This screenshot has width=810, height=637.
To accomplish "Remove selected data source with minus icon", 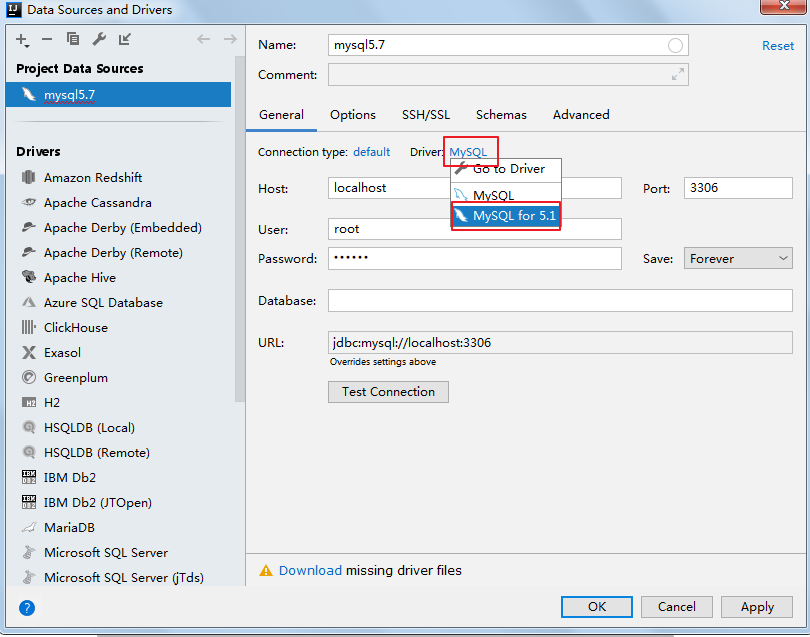I will tap(47, 39).
